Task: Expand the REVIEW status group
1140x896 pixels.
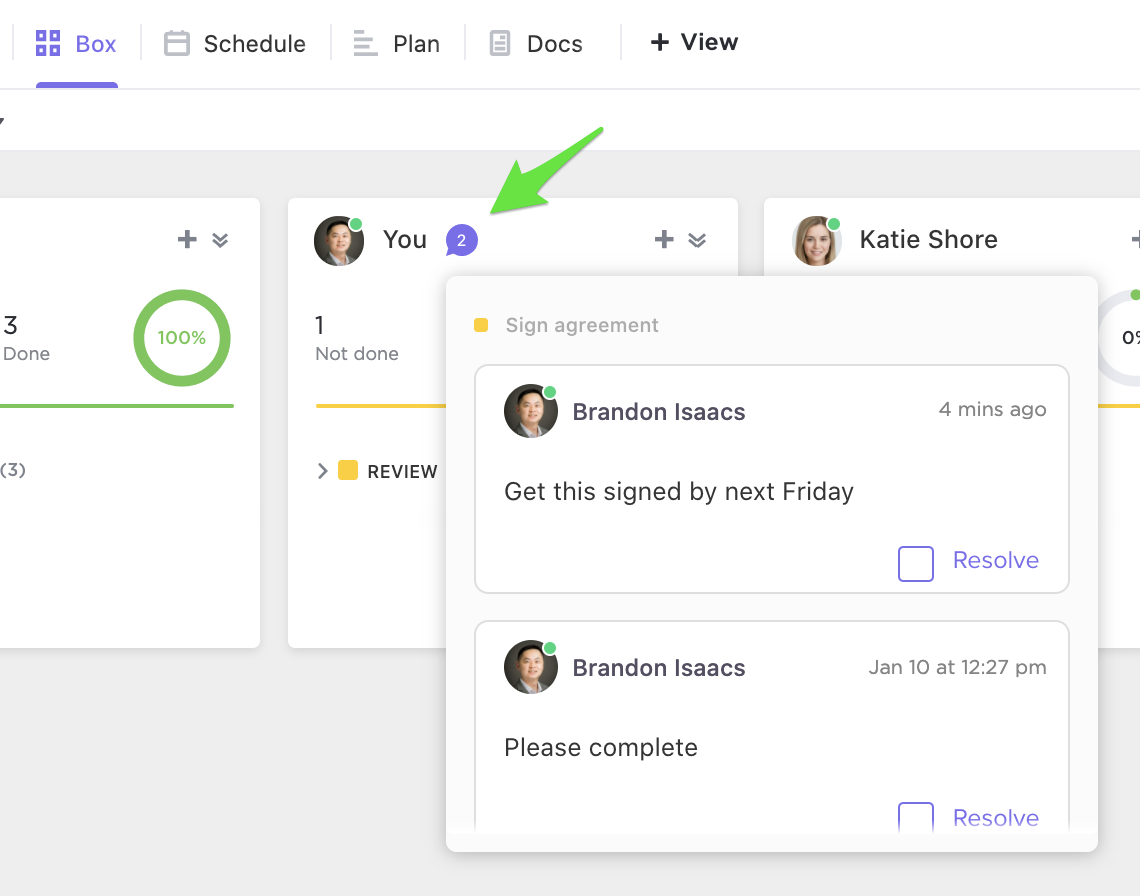Action: 322,471
